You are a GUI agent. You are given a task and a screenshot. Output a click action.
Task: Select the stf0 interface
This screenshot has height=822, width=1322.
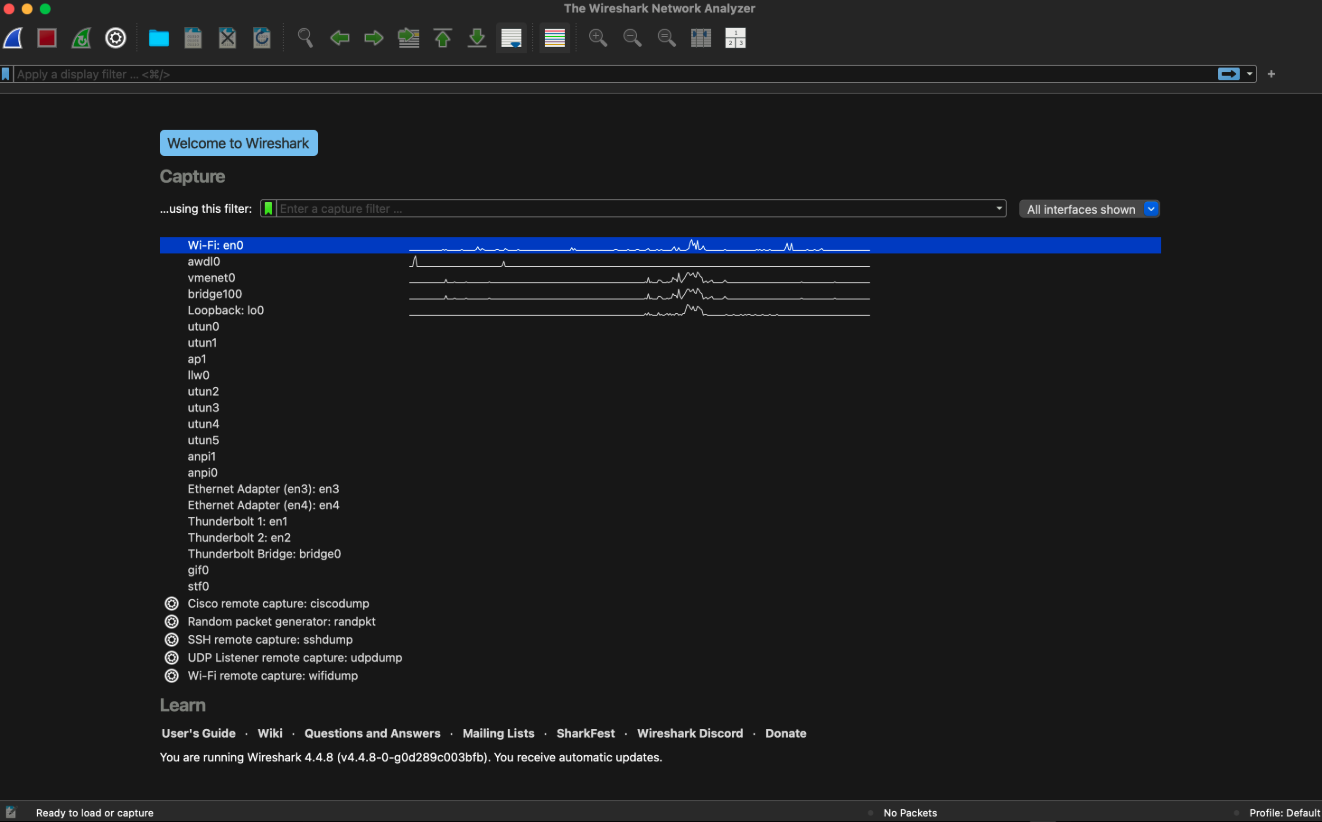coord(660,586)
